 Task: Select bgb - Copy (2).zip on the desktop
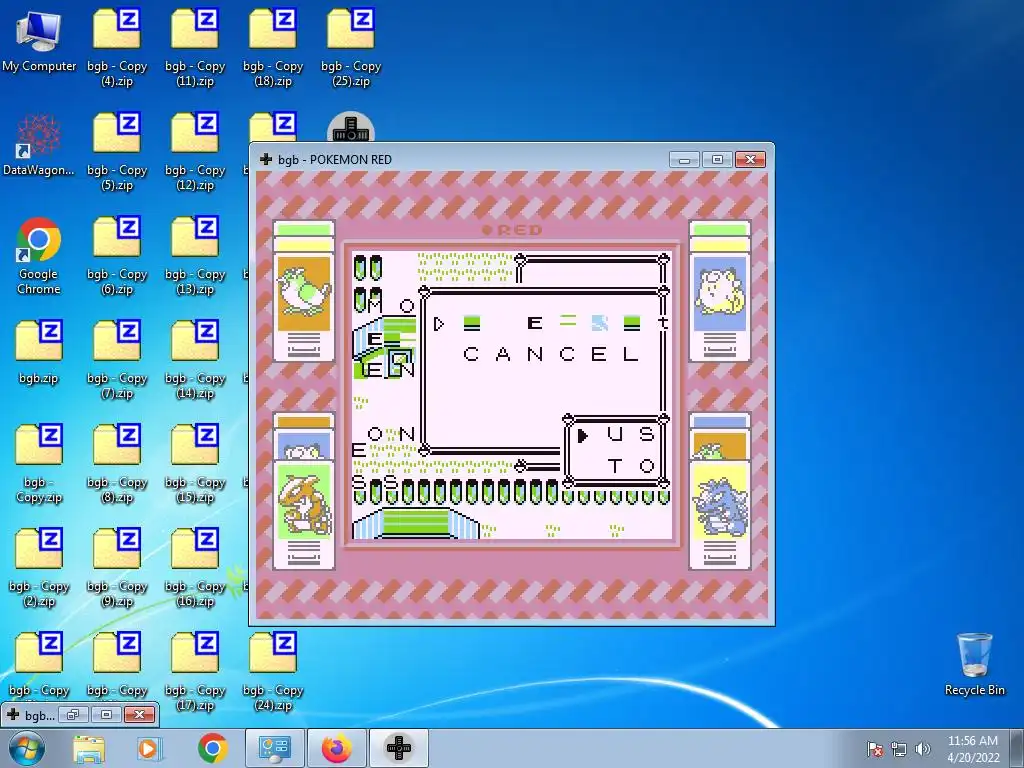(39, 568)
